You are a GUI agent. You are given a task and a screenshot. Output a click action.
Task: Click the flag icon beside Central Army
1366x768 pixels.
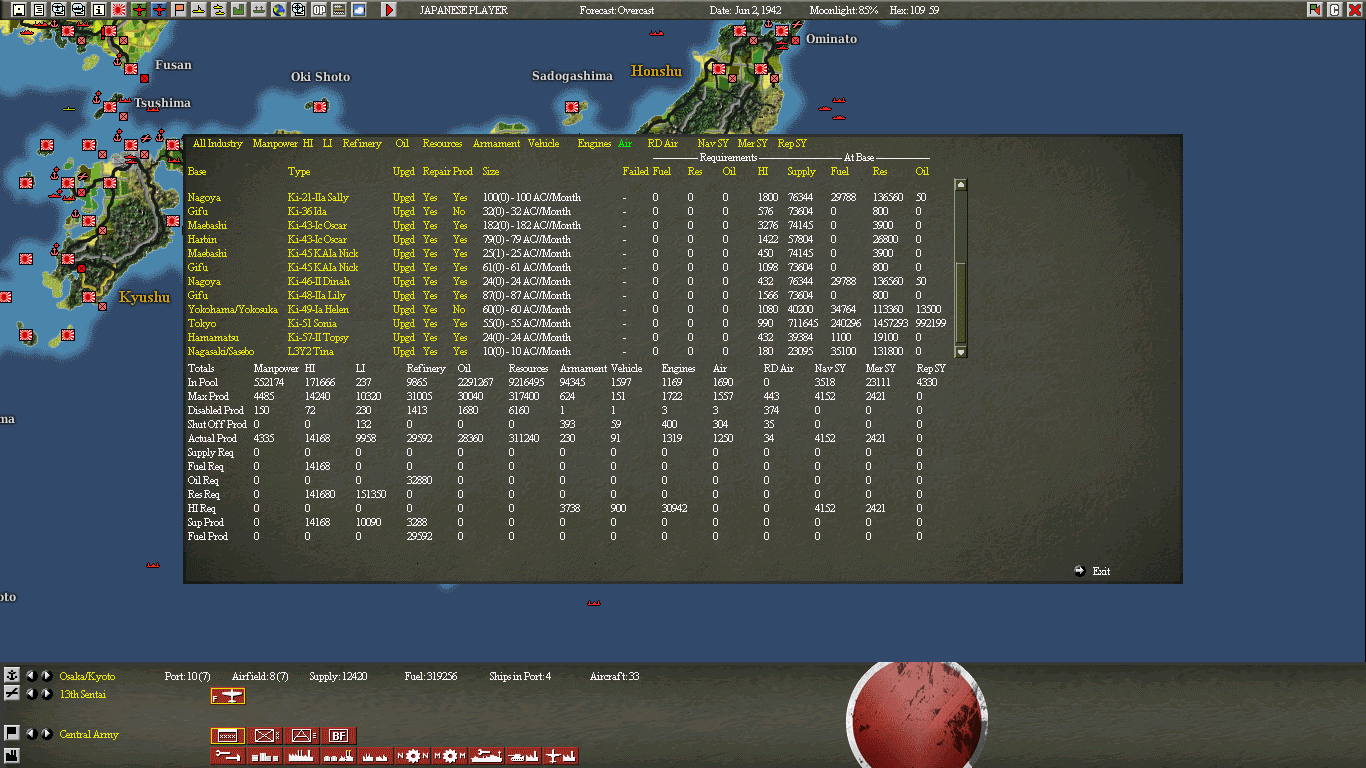click(12, 734)
